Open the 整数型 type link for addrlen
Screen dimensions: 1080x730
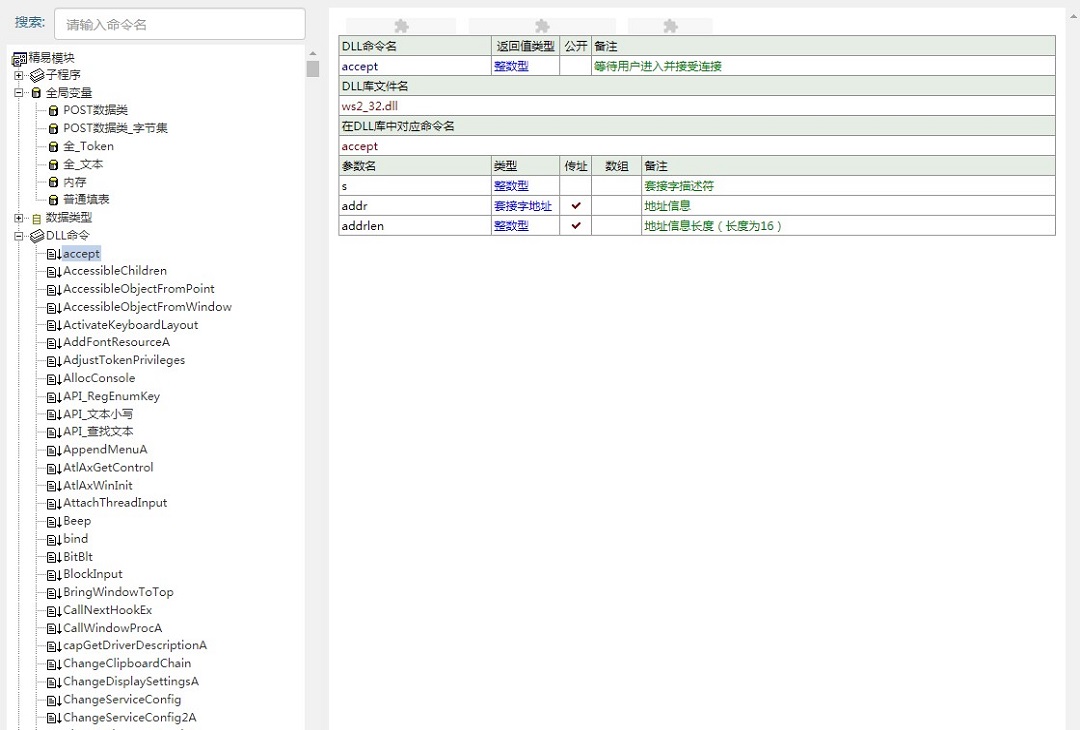[x=511, y=226]
